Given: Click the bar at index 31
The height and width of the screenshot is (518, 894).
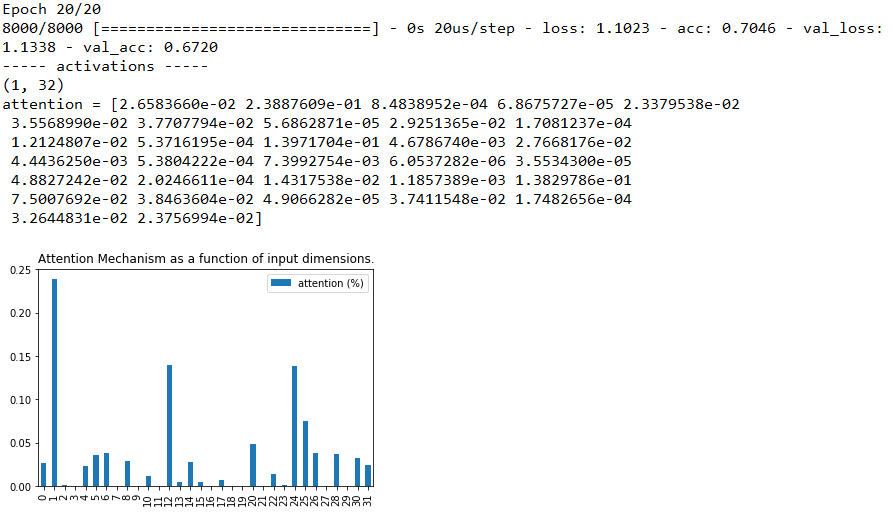Looking at the screenshot, I should pos(368,476).
